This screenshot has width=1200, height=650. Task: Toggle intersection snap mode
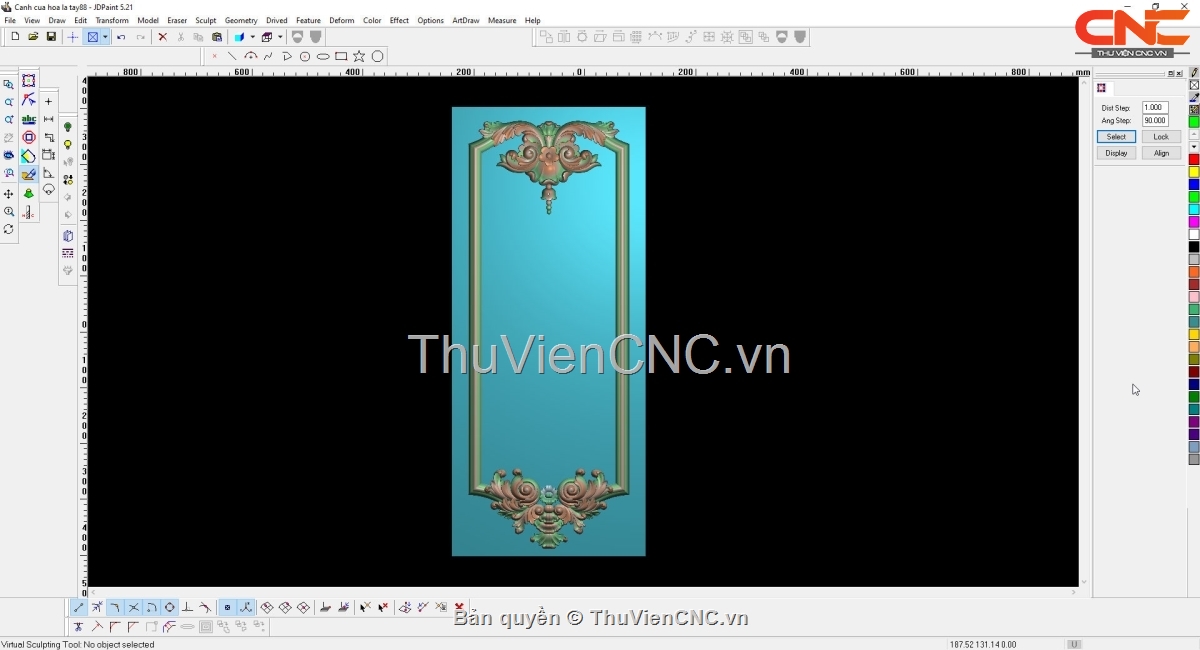[x=133, y=607]
